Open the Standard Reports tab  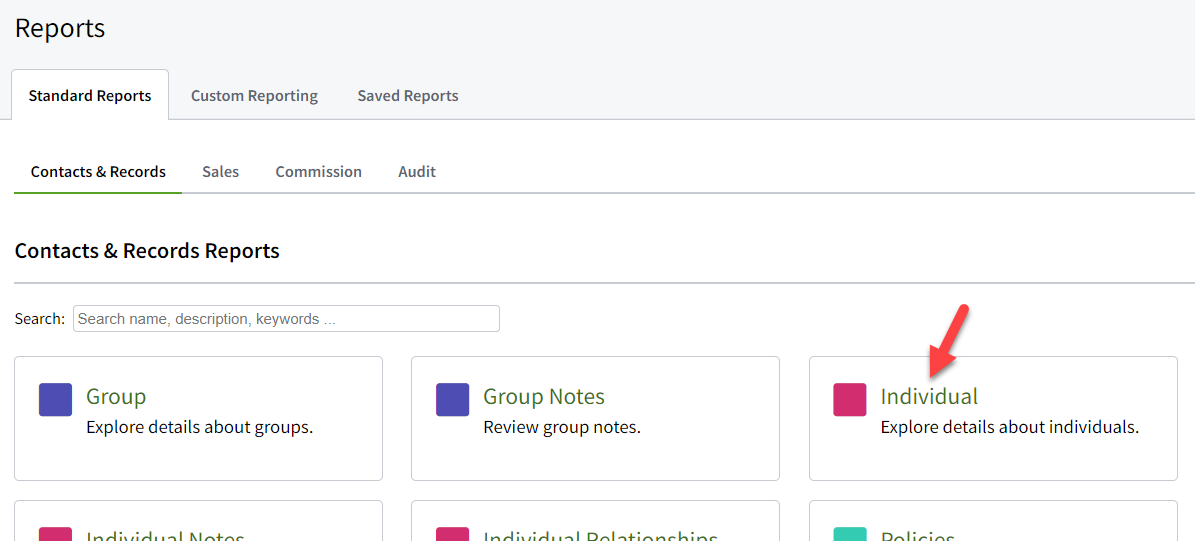90,96
